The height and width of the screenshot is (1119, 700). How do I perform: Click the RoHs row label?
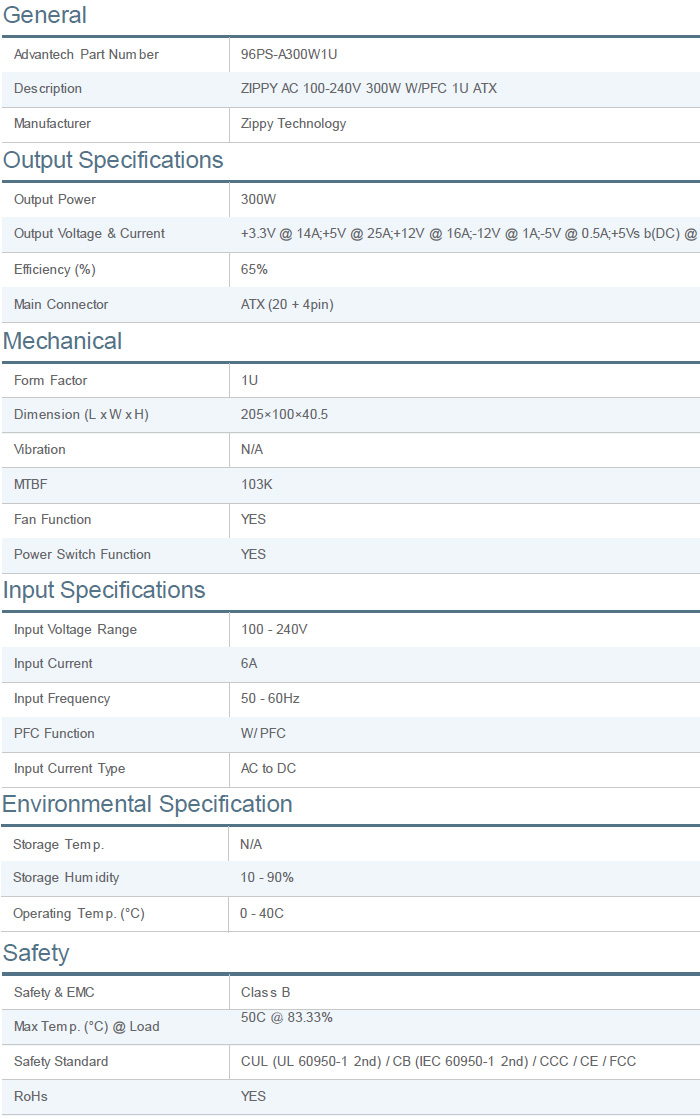pyautogui.click(x=30, y=1096)
